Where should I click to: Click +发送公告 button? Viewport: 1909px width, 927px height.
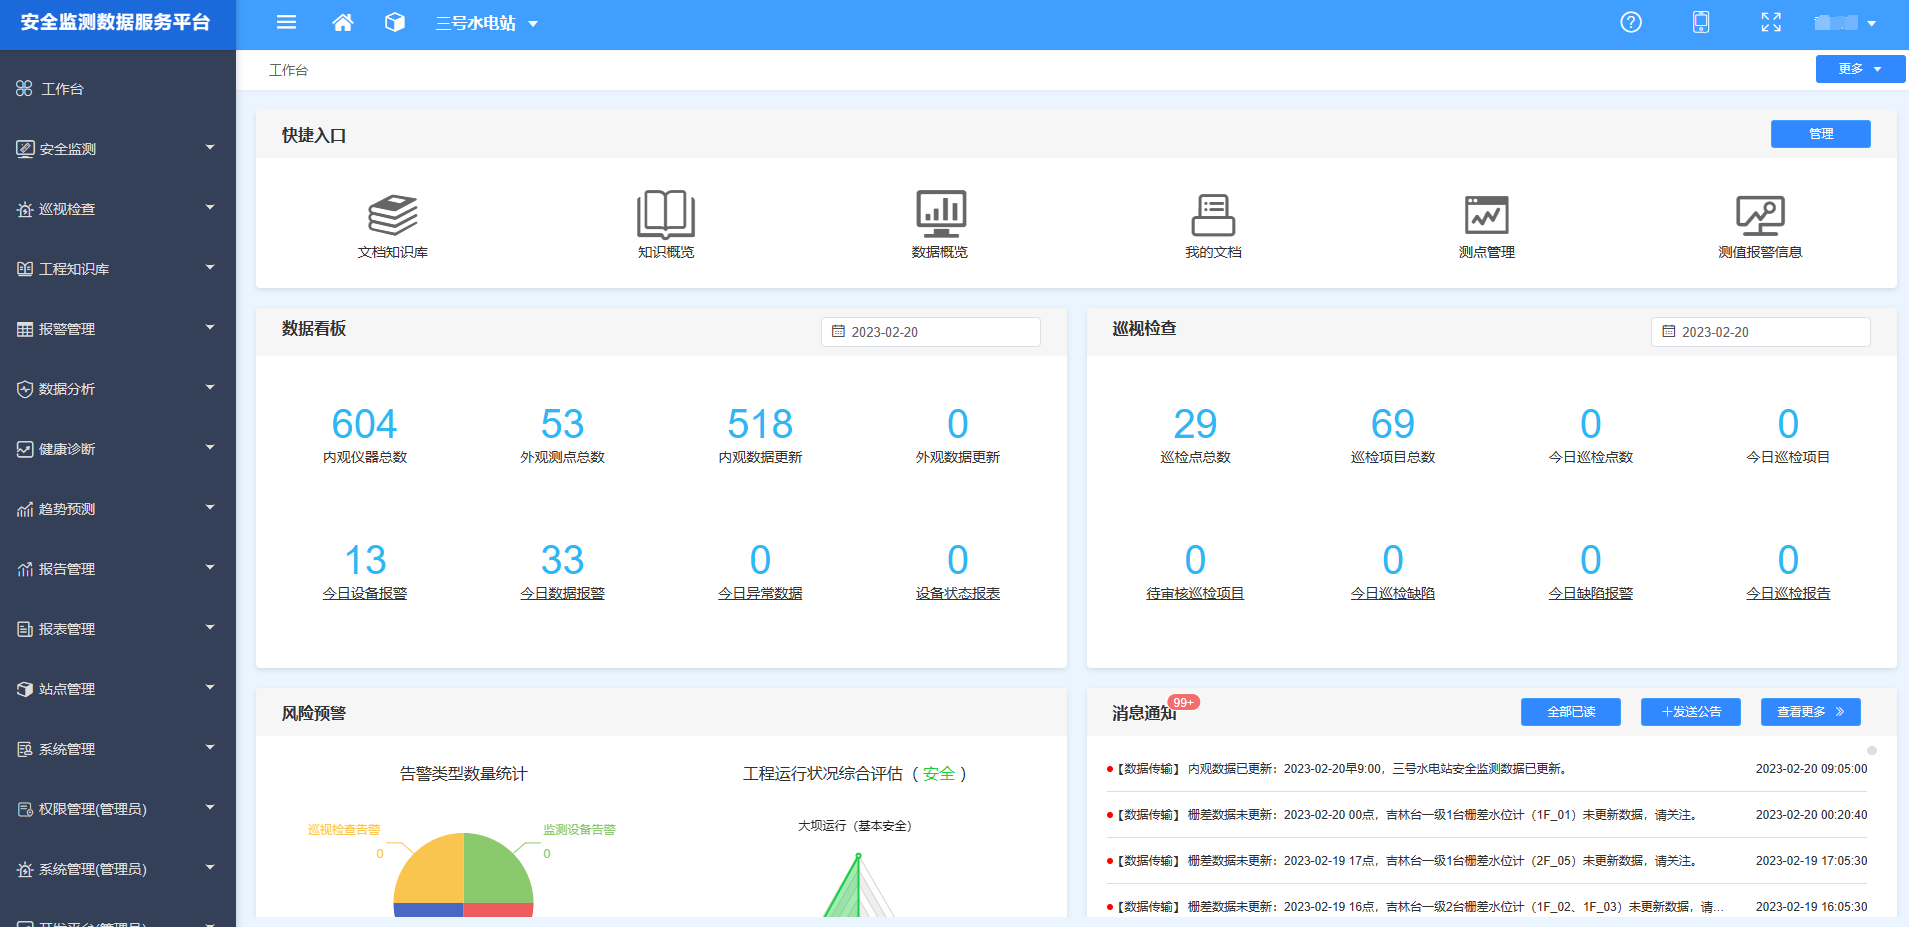pos(1690,712)
